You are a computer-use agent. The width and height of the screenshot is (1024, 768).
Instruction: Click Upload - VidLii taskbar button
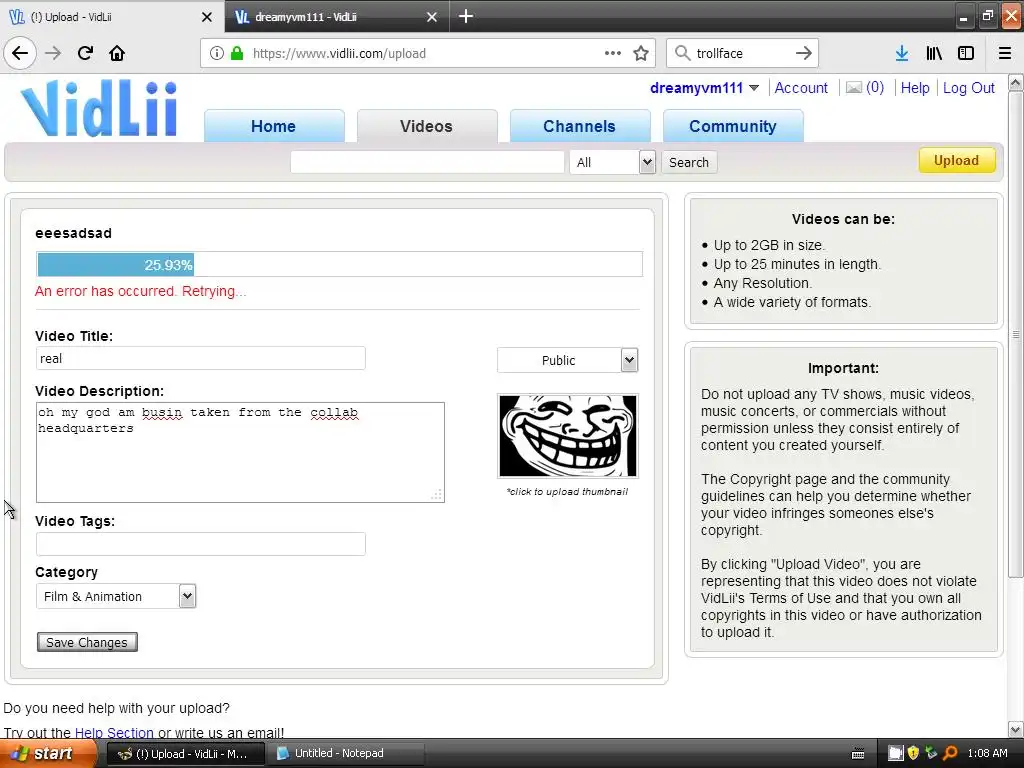click(x=185, y=754)
